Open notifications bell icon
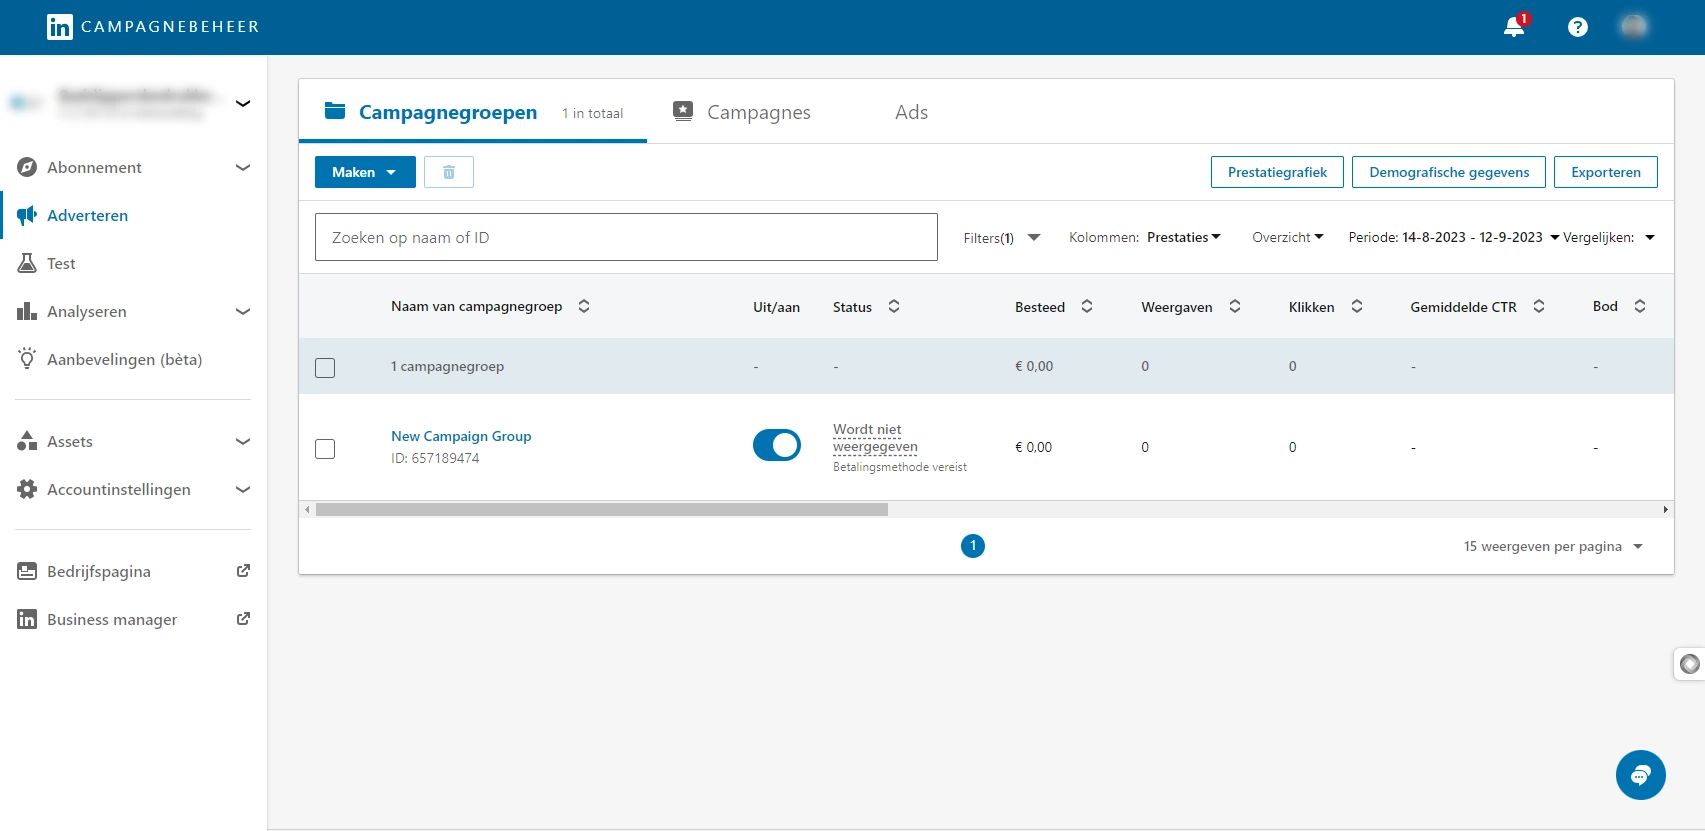Image resolution: width=1705 pixels, height=831 pixels. (1515, 26)
